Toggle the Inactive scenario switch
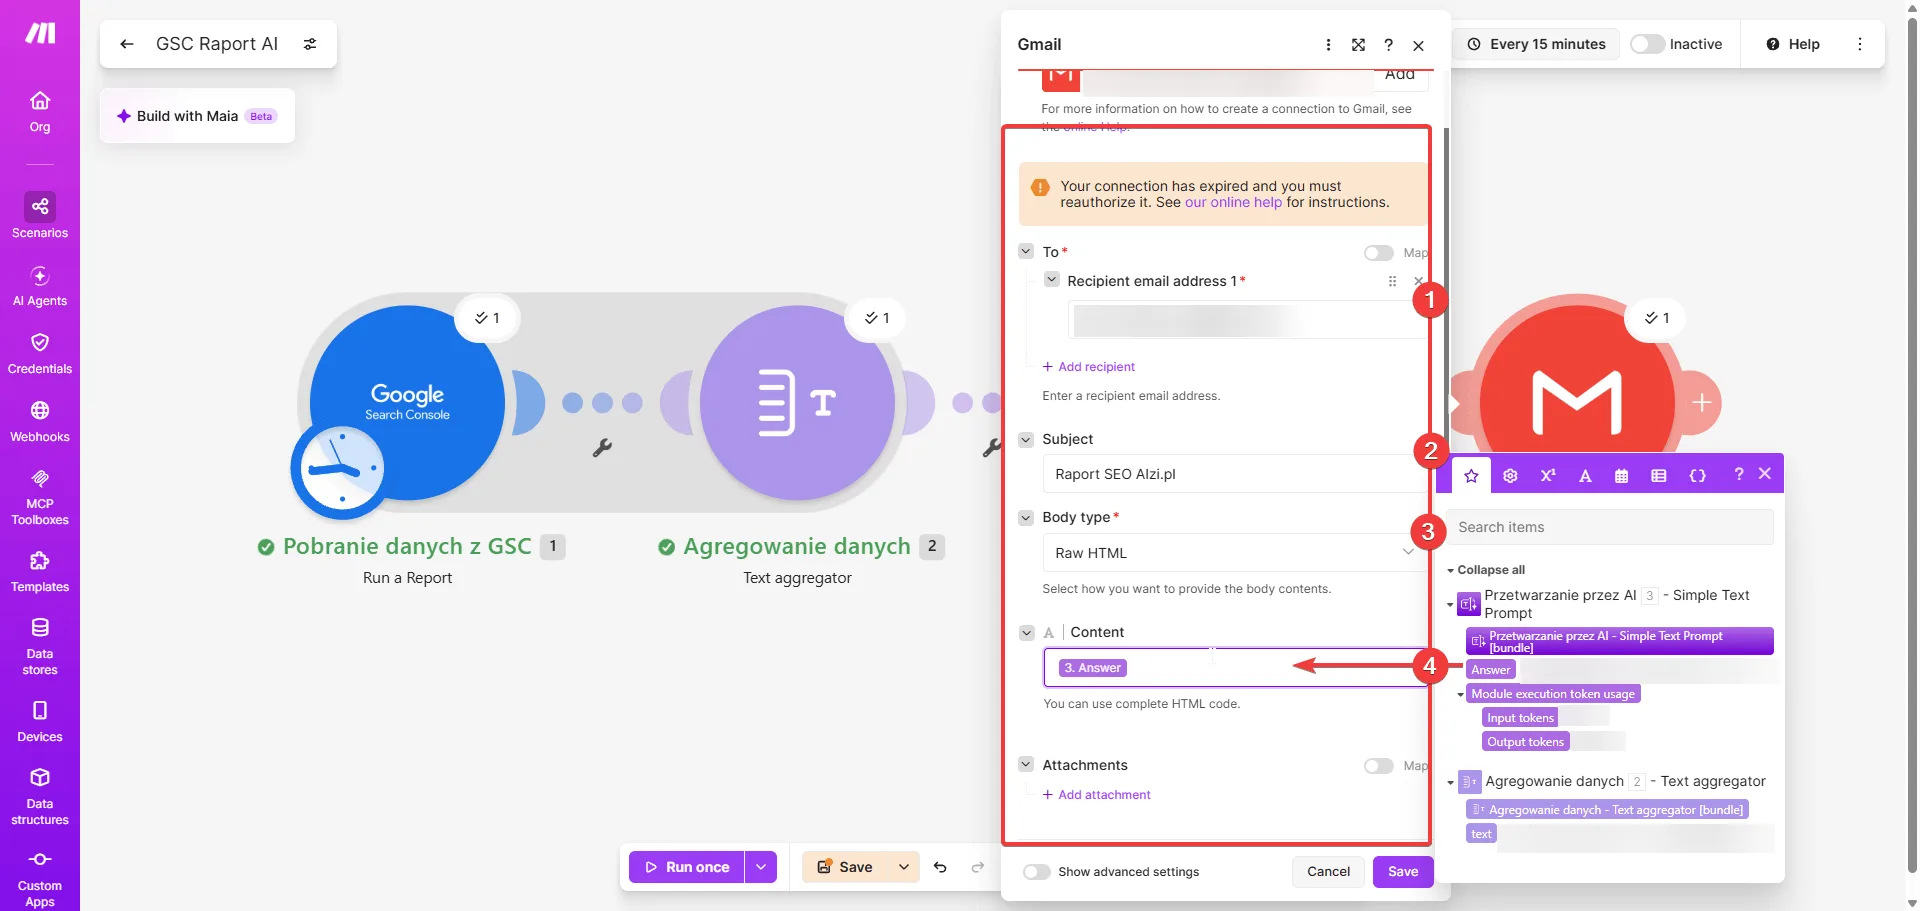Image resolution: width=1920 pixels, height=911 pixels. tap(1647, 44)
